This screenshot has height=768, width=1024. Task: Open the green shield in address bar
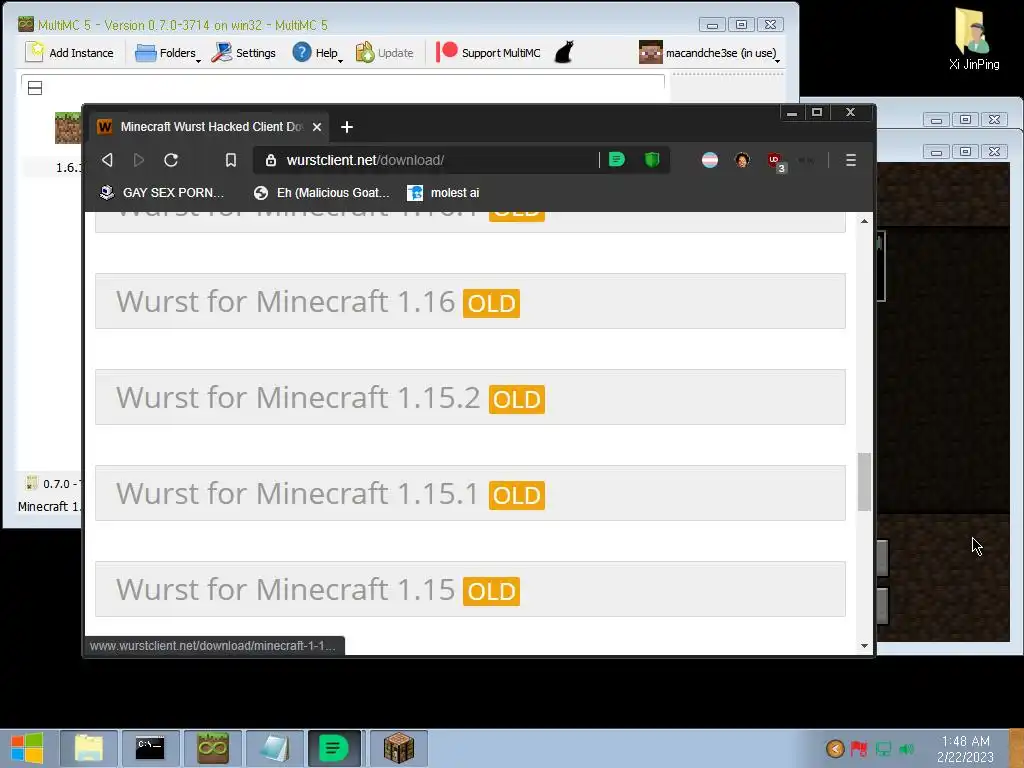tap(652, 159)
